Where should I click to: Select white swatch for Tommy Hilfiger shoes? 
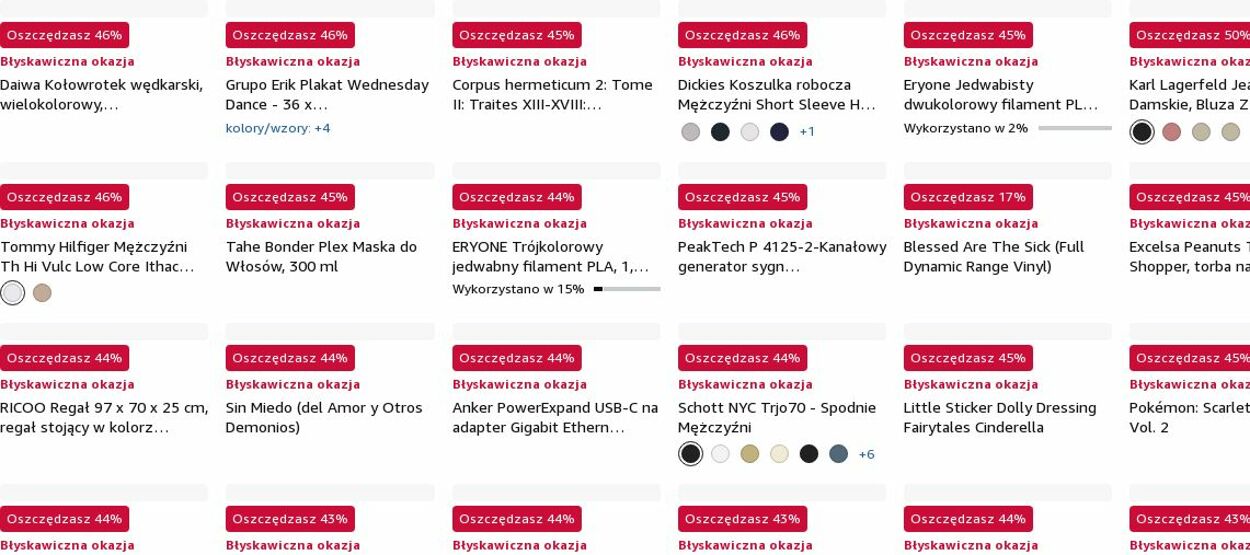12,293
